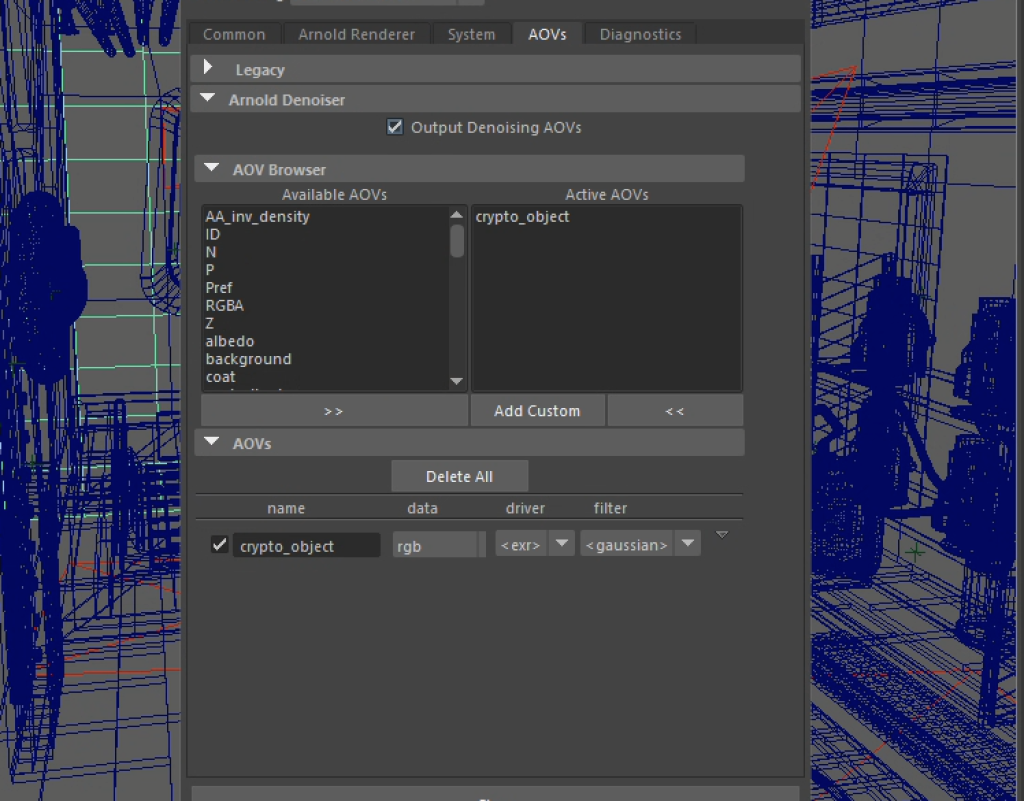Click the Add Custom button

(x=537, y=411)
